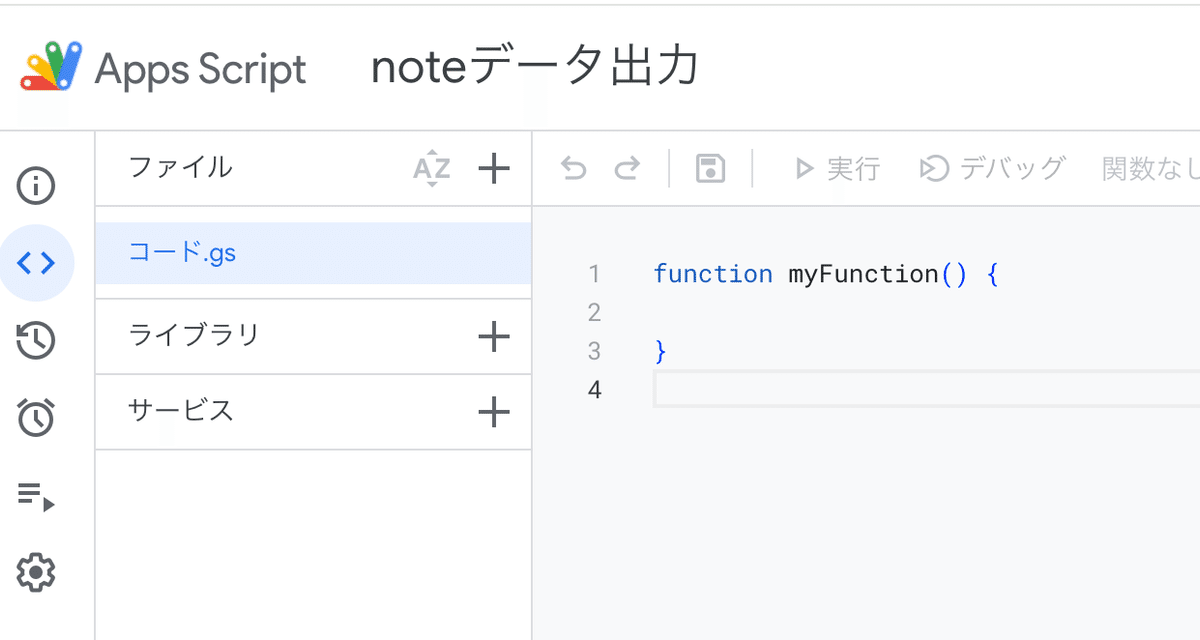Screen dimensions: 1200x640
Task: Open project settings gear icon
Action: point(36,573)
